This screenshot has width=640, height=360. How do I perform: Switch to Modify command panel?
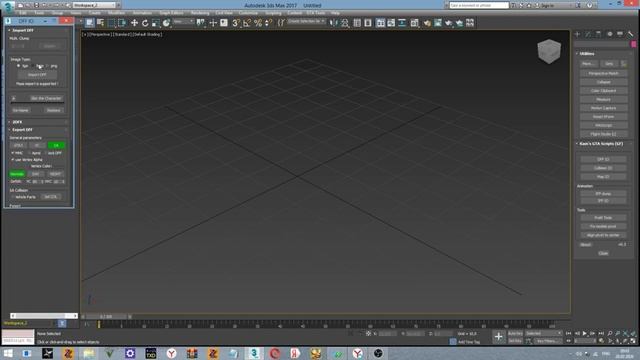[x=588, y=34]
